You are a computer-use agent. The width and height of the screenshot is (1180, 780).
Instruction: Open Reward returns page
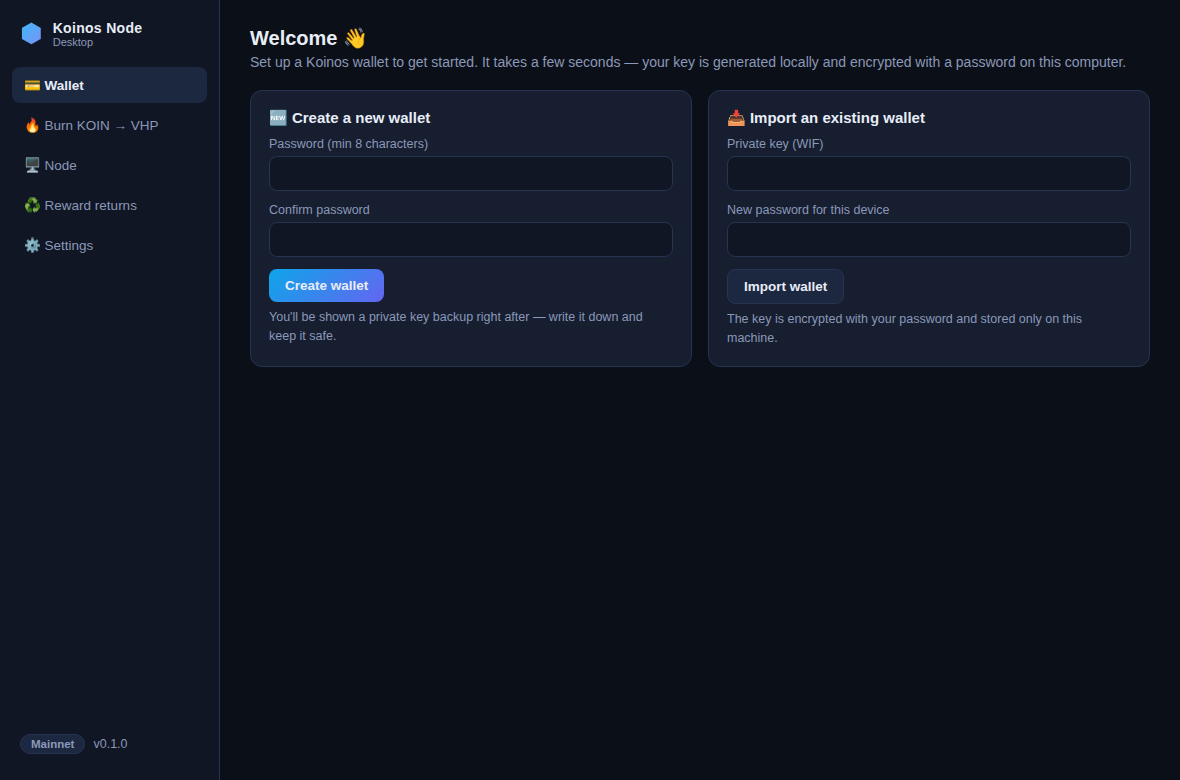[109, 205]
